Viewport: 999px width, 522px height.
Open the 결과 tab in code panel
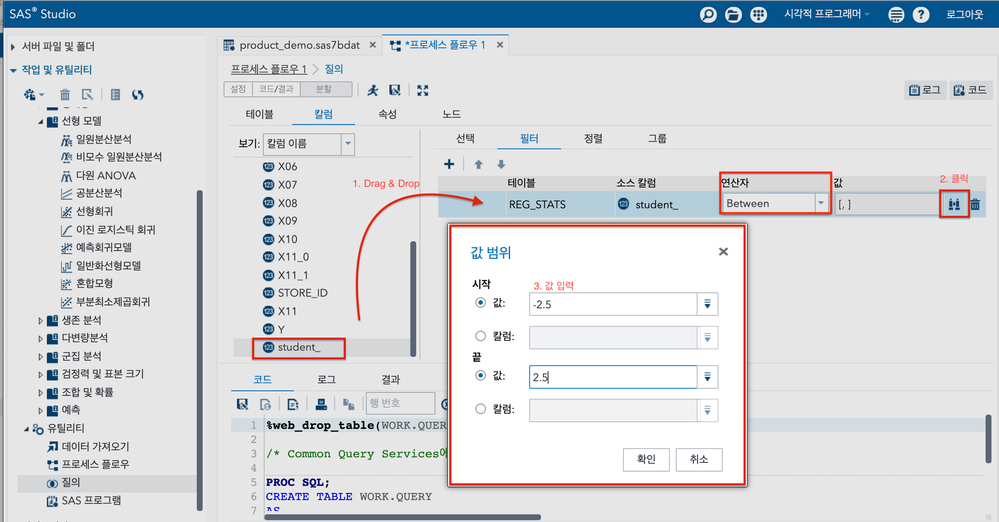[391, 379]
